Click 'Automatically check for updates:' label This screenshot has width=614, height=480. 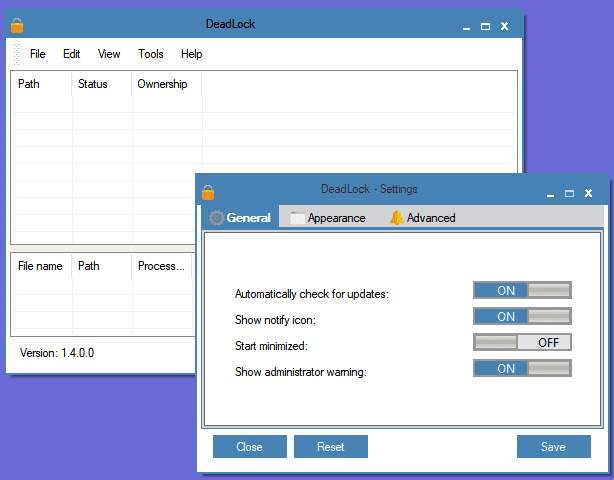[312, 294]
